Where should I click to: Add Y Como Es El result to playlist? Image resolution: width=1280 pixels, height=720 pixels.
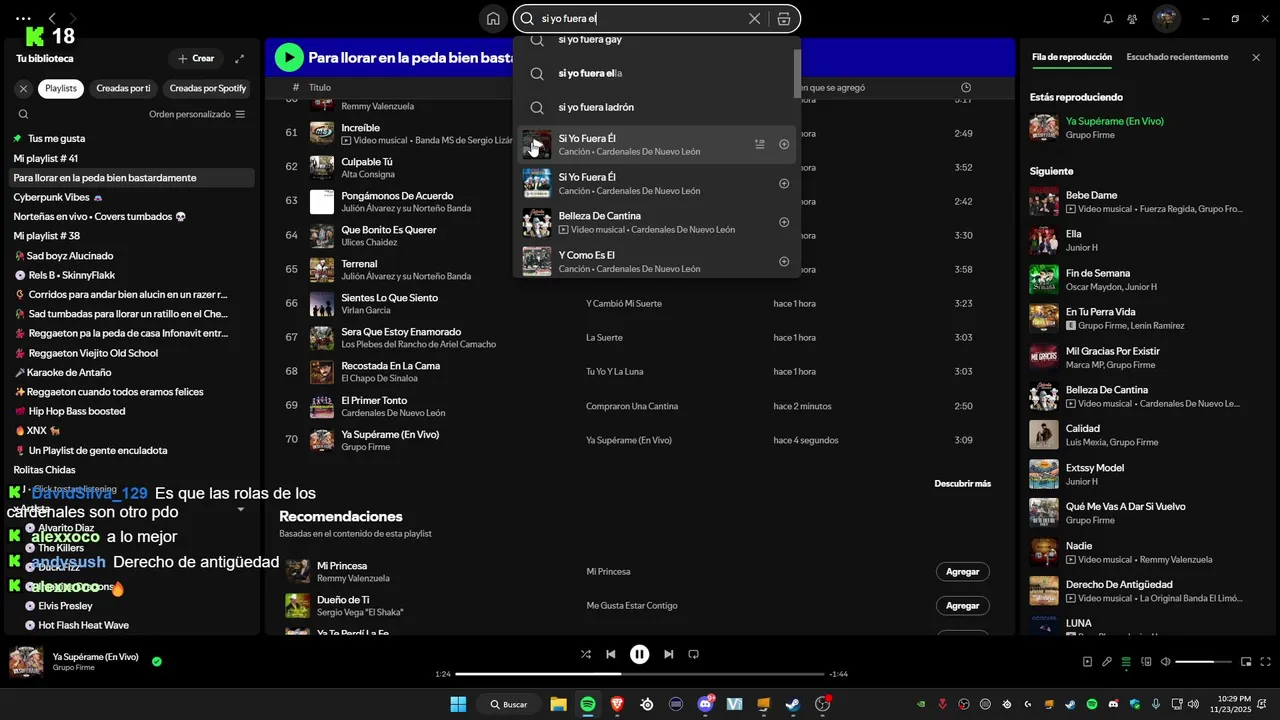click(784, 261)
